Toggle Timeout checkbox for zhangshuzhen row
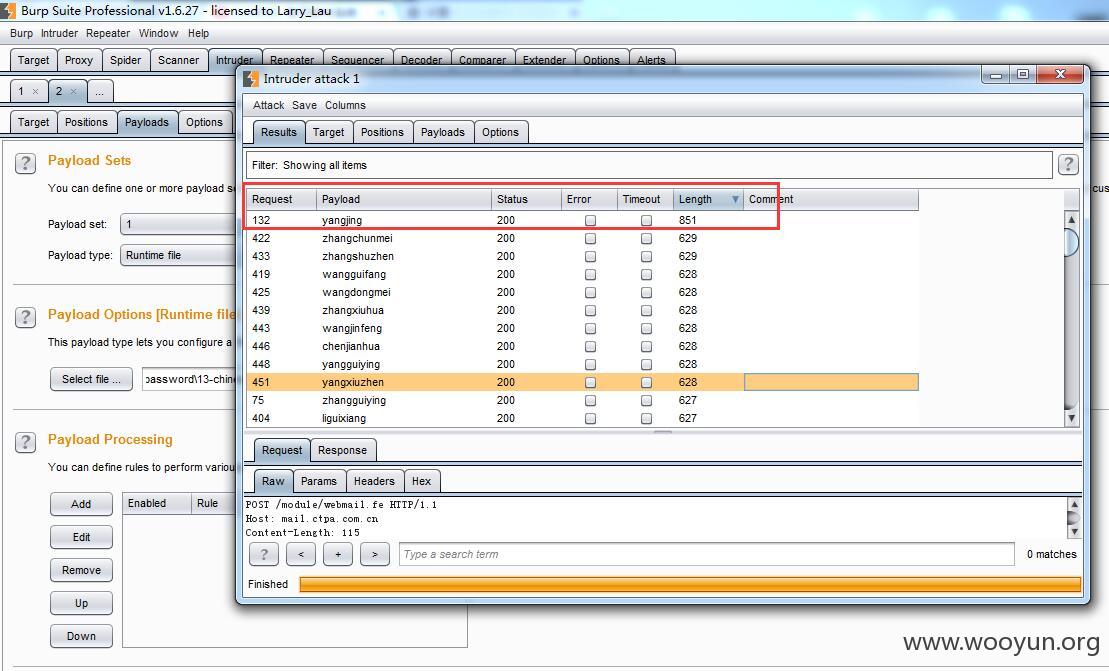 [646, 257]
